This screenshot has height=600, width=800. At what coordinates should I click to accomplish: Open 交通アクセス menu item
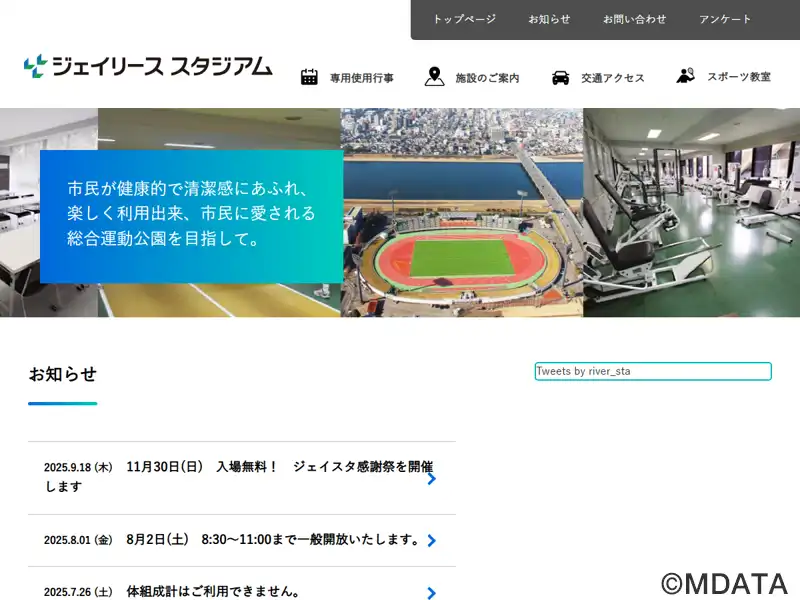613,78
